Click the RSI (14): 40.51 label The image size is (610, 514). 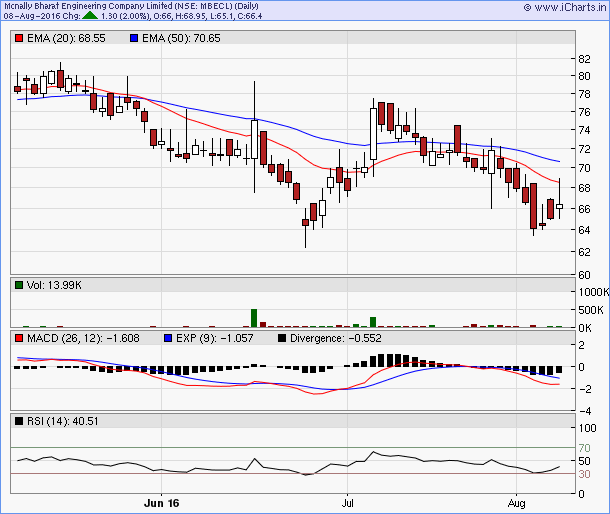[x=63, y=421]
